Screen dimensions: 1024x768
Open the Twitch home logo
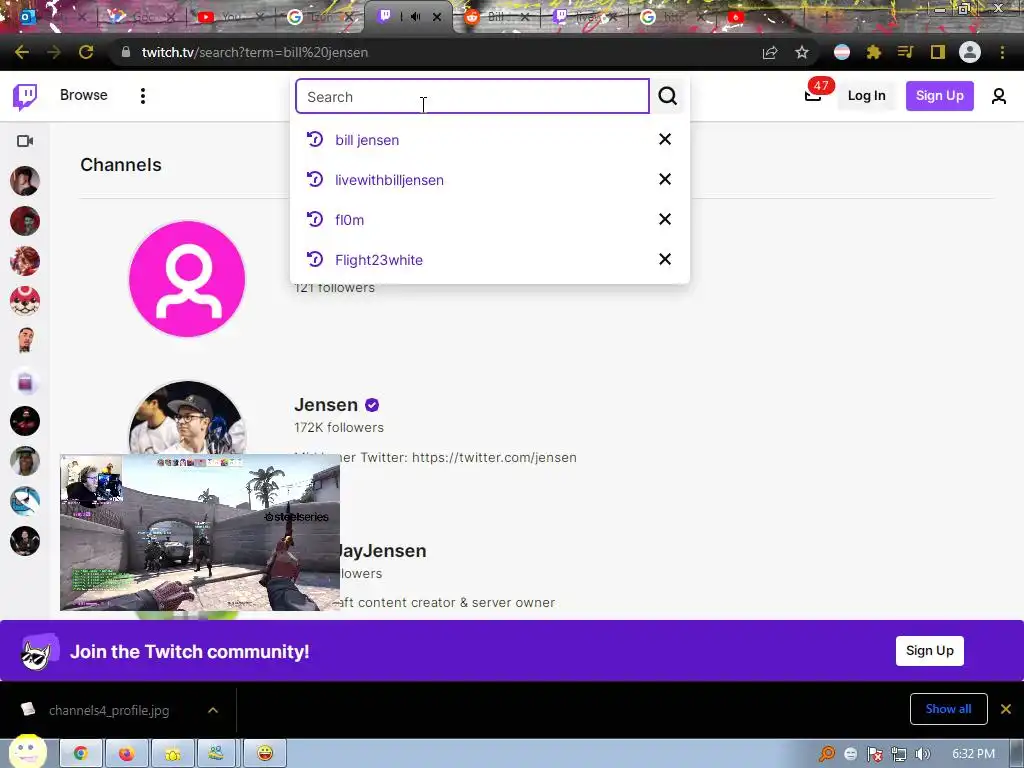tap(25, 97)
